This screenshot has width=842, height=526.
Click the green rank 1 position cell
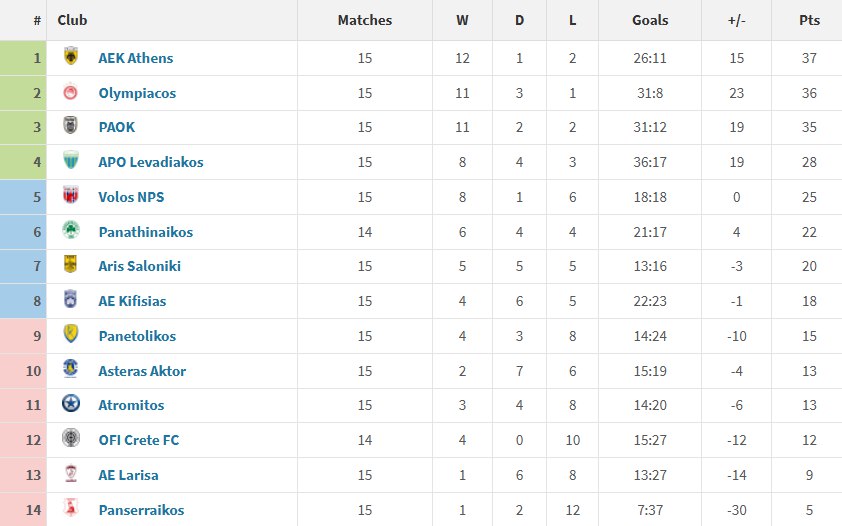tap(23, 58)
